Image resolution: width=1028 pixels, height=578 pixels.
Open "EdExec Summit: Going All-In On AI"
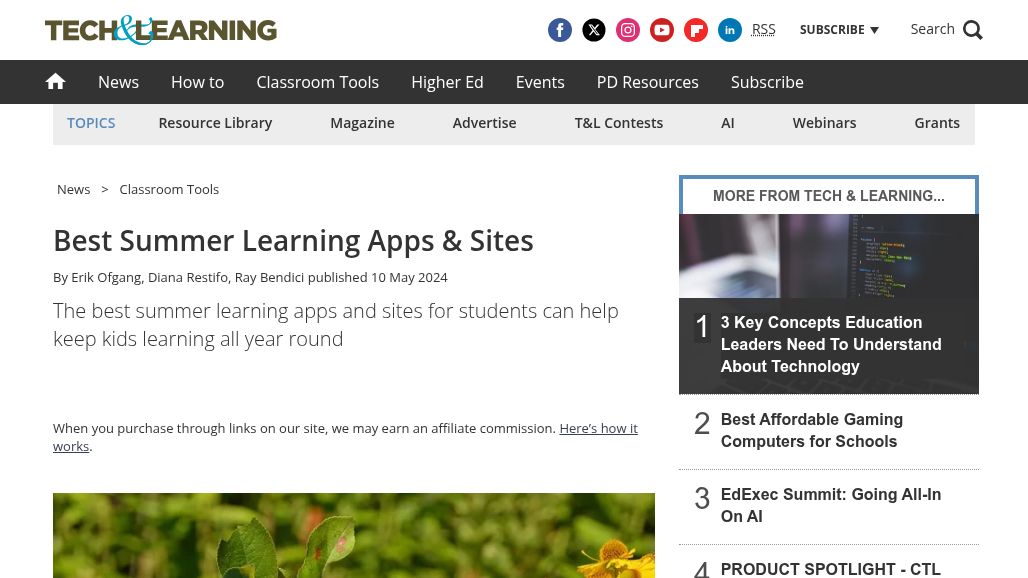coord(831,505)
